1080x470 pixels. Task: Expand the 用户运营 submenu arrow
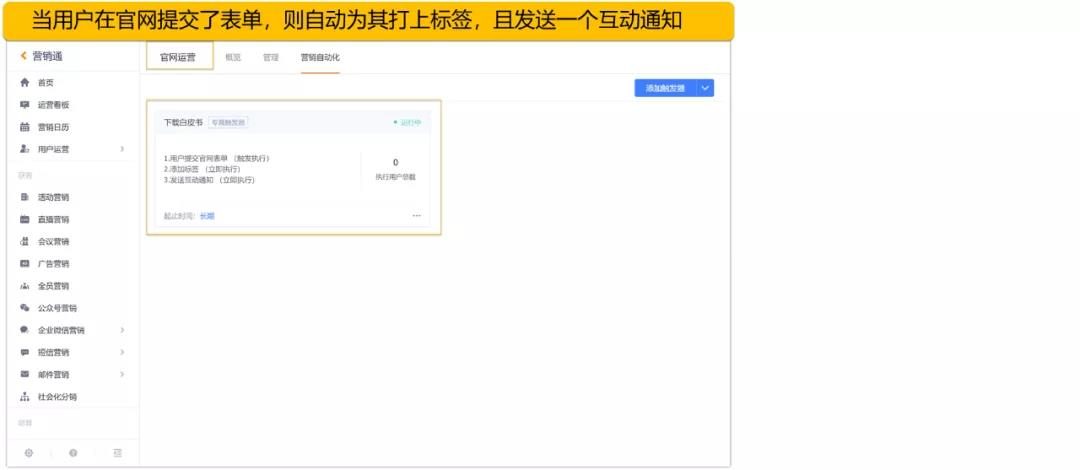122,149
